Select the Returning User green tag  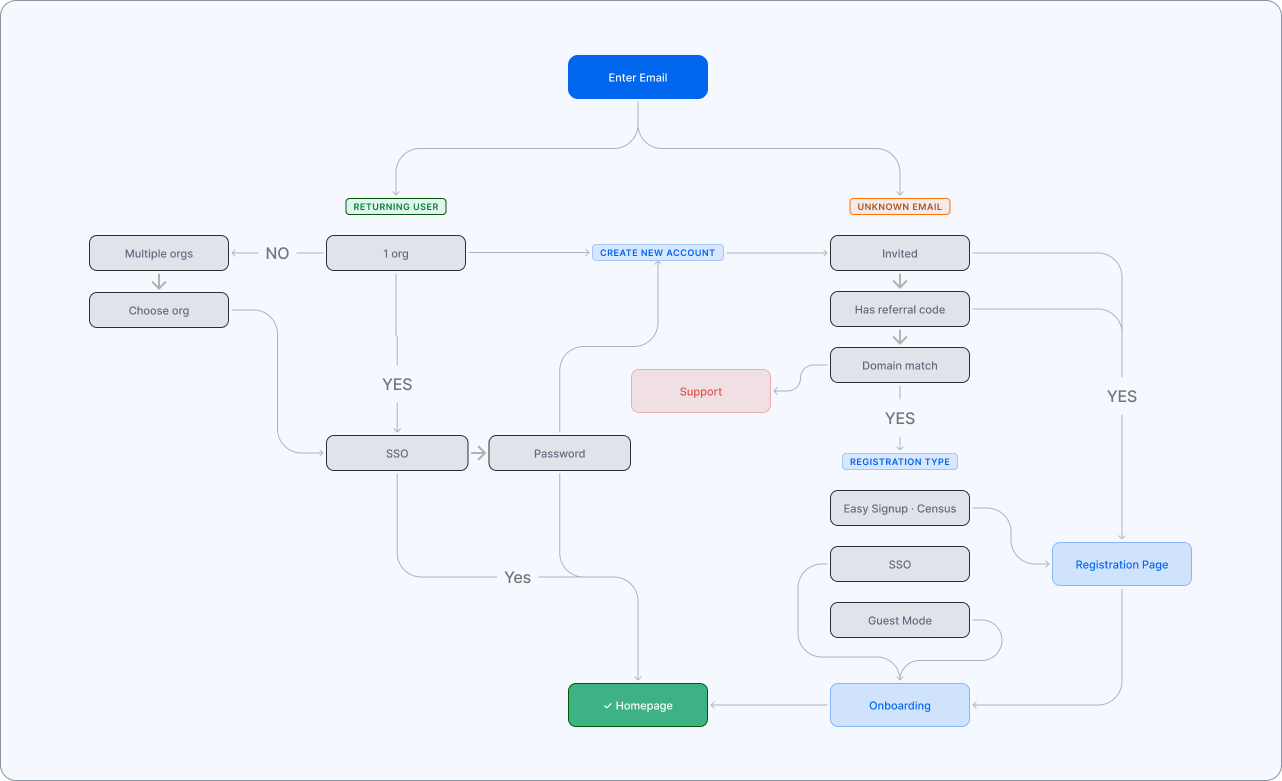[x=397, y=207]
